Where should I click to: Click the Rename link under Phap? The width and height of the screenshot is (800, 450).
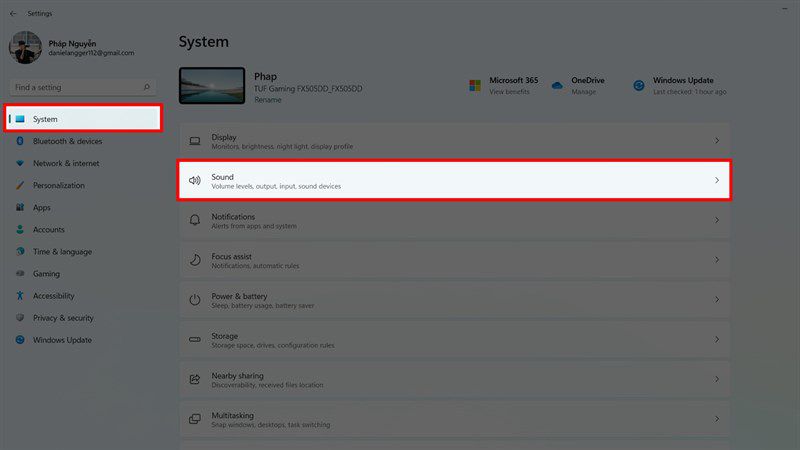click(268, 100)
